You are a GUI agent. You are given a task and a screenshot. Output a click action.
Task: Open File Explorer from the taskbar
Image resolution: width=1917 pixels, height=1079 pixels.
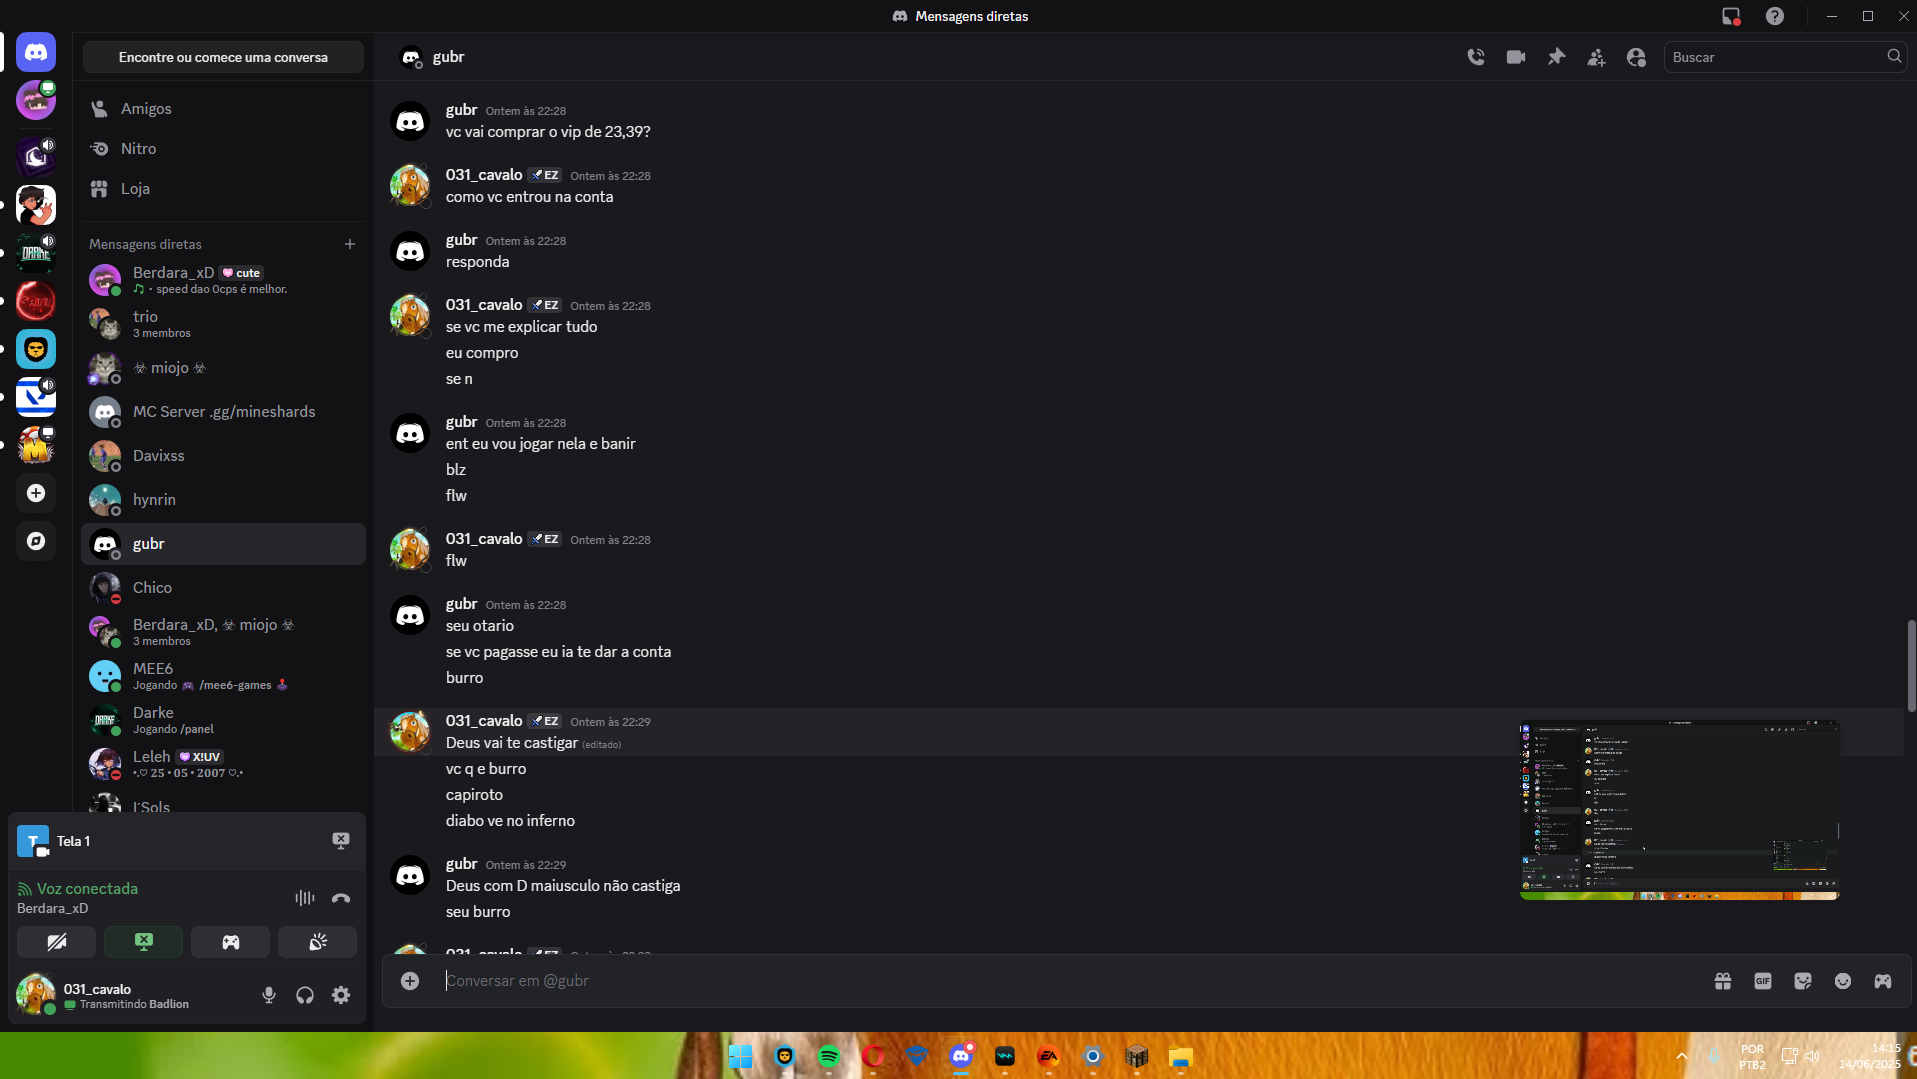[1181, 1057]
